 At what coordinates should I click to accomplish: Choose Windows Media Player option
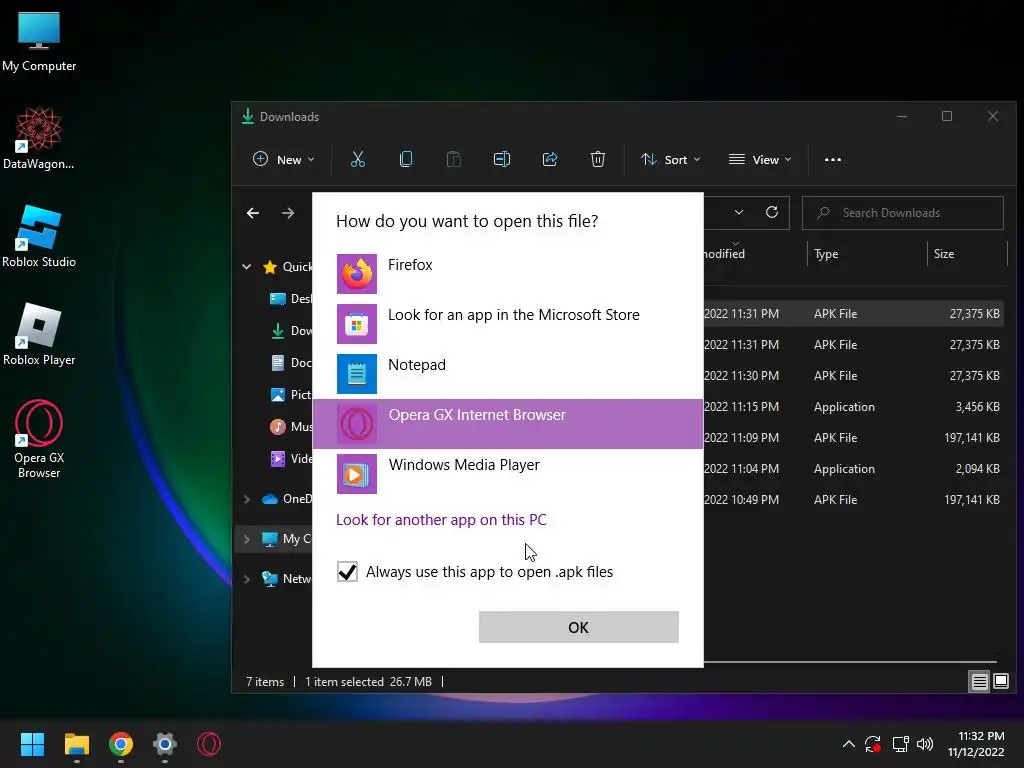(x=508, y=473)
